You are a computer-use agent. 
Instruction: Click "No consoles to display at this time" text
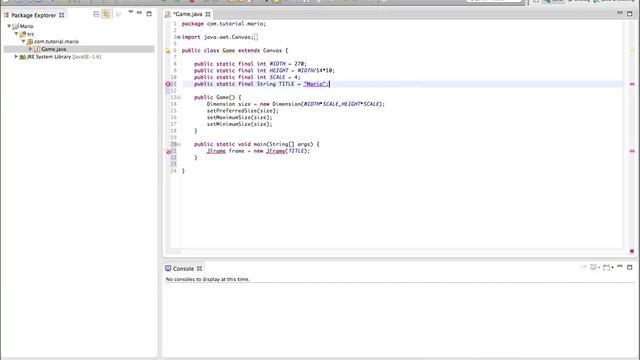coord(207,279)
